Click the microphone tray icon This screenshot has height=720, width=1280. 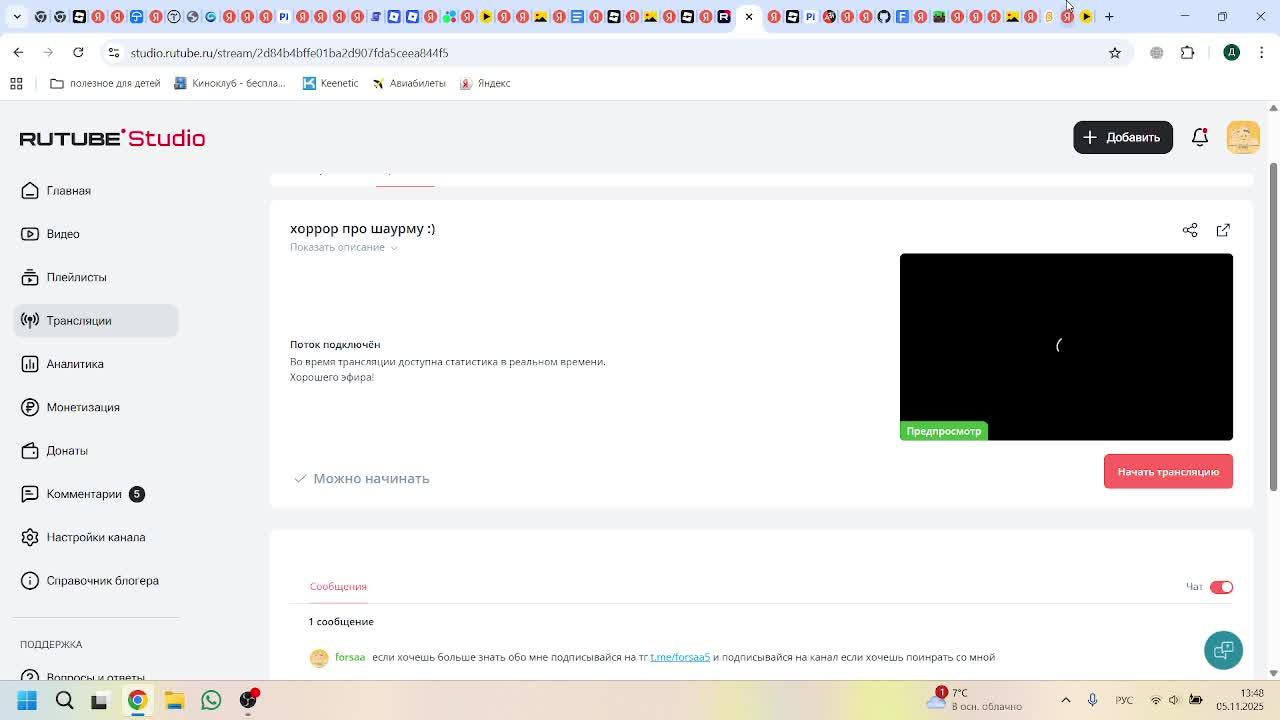pyautogui.click(x=1092, y=700)
